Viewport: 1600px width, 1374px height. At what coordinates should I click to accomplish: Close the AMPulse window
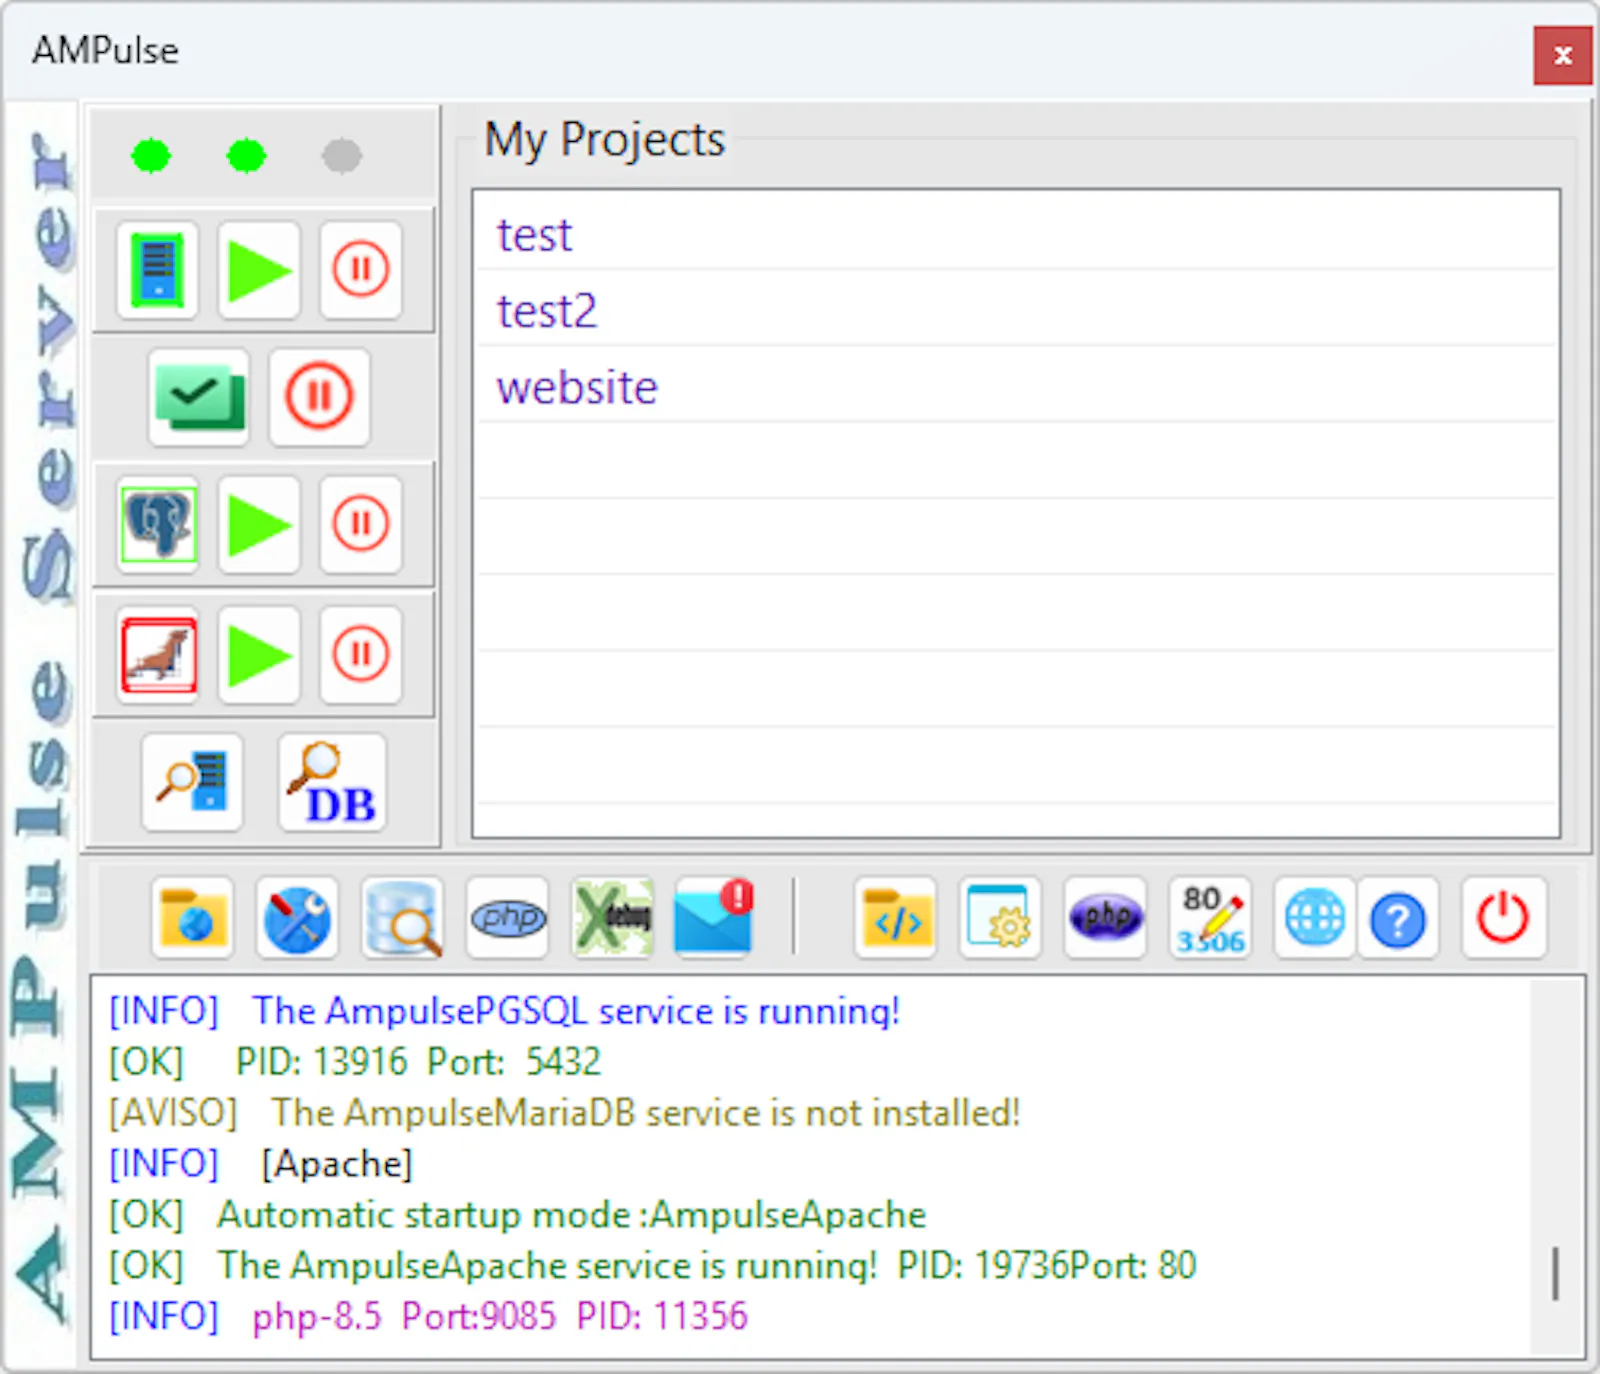tap(1563, 56)
